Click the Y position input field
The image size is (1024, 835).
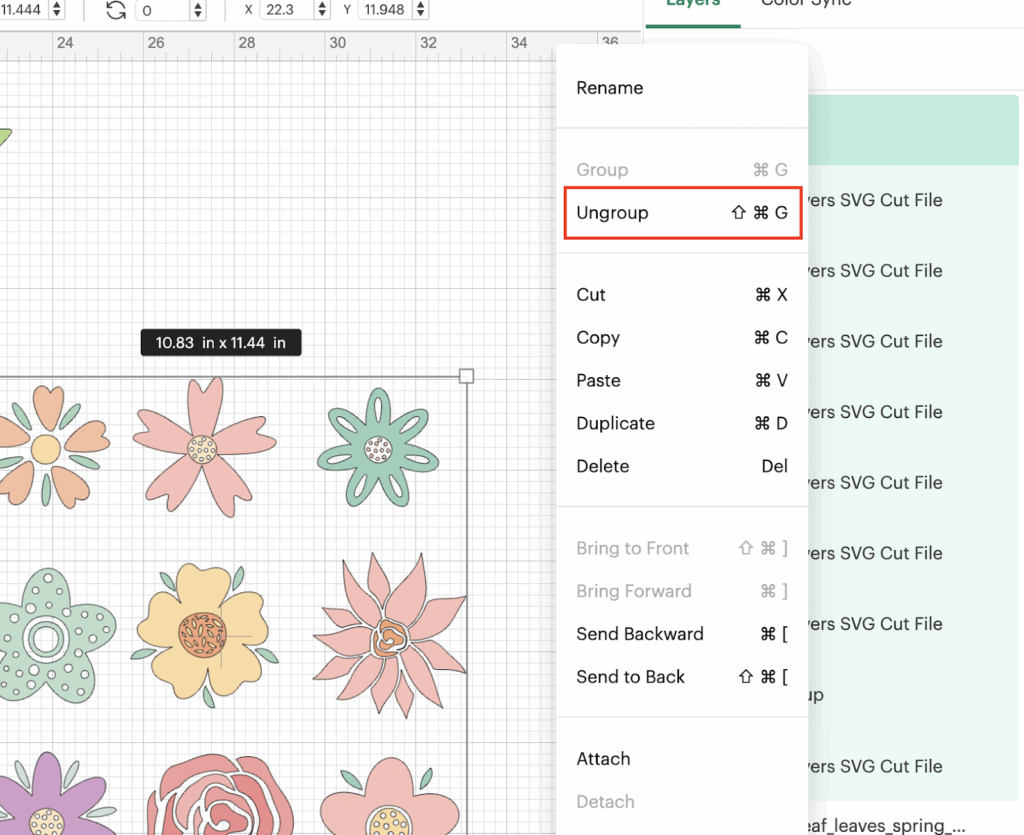click(385, 10)
